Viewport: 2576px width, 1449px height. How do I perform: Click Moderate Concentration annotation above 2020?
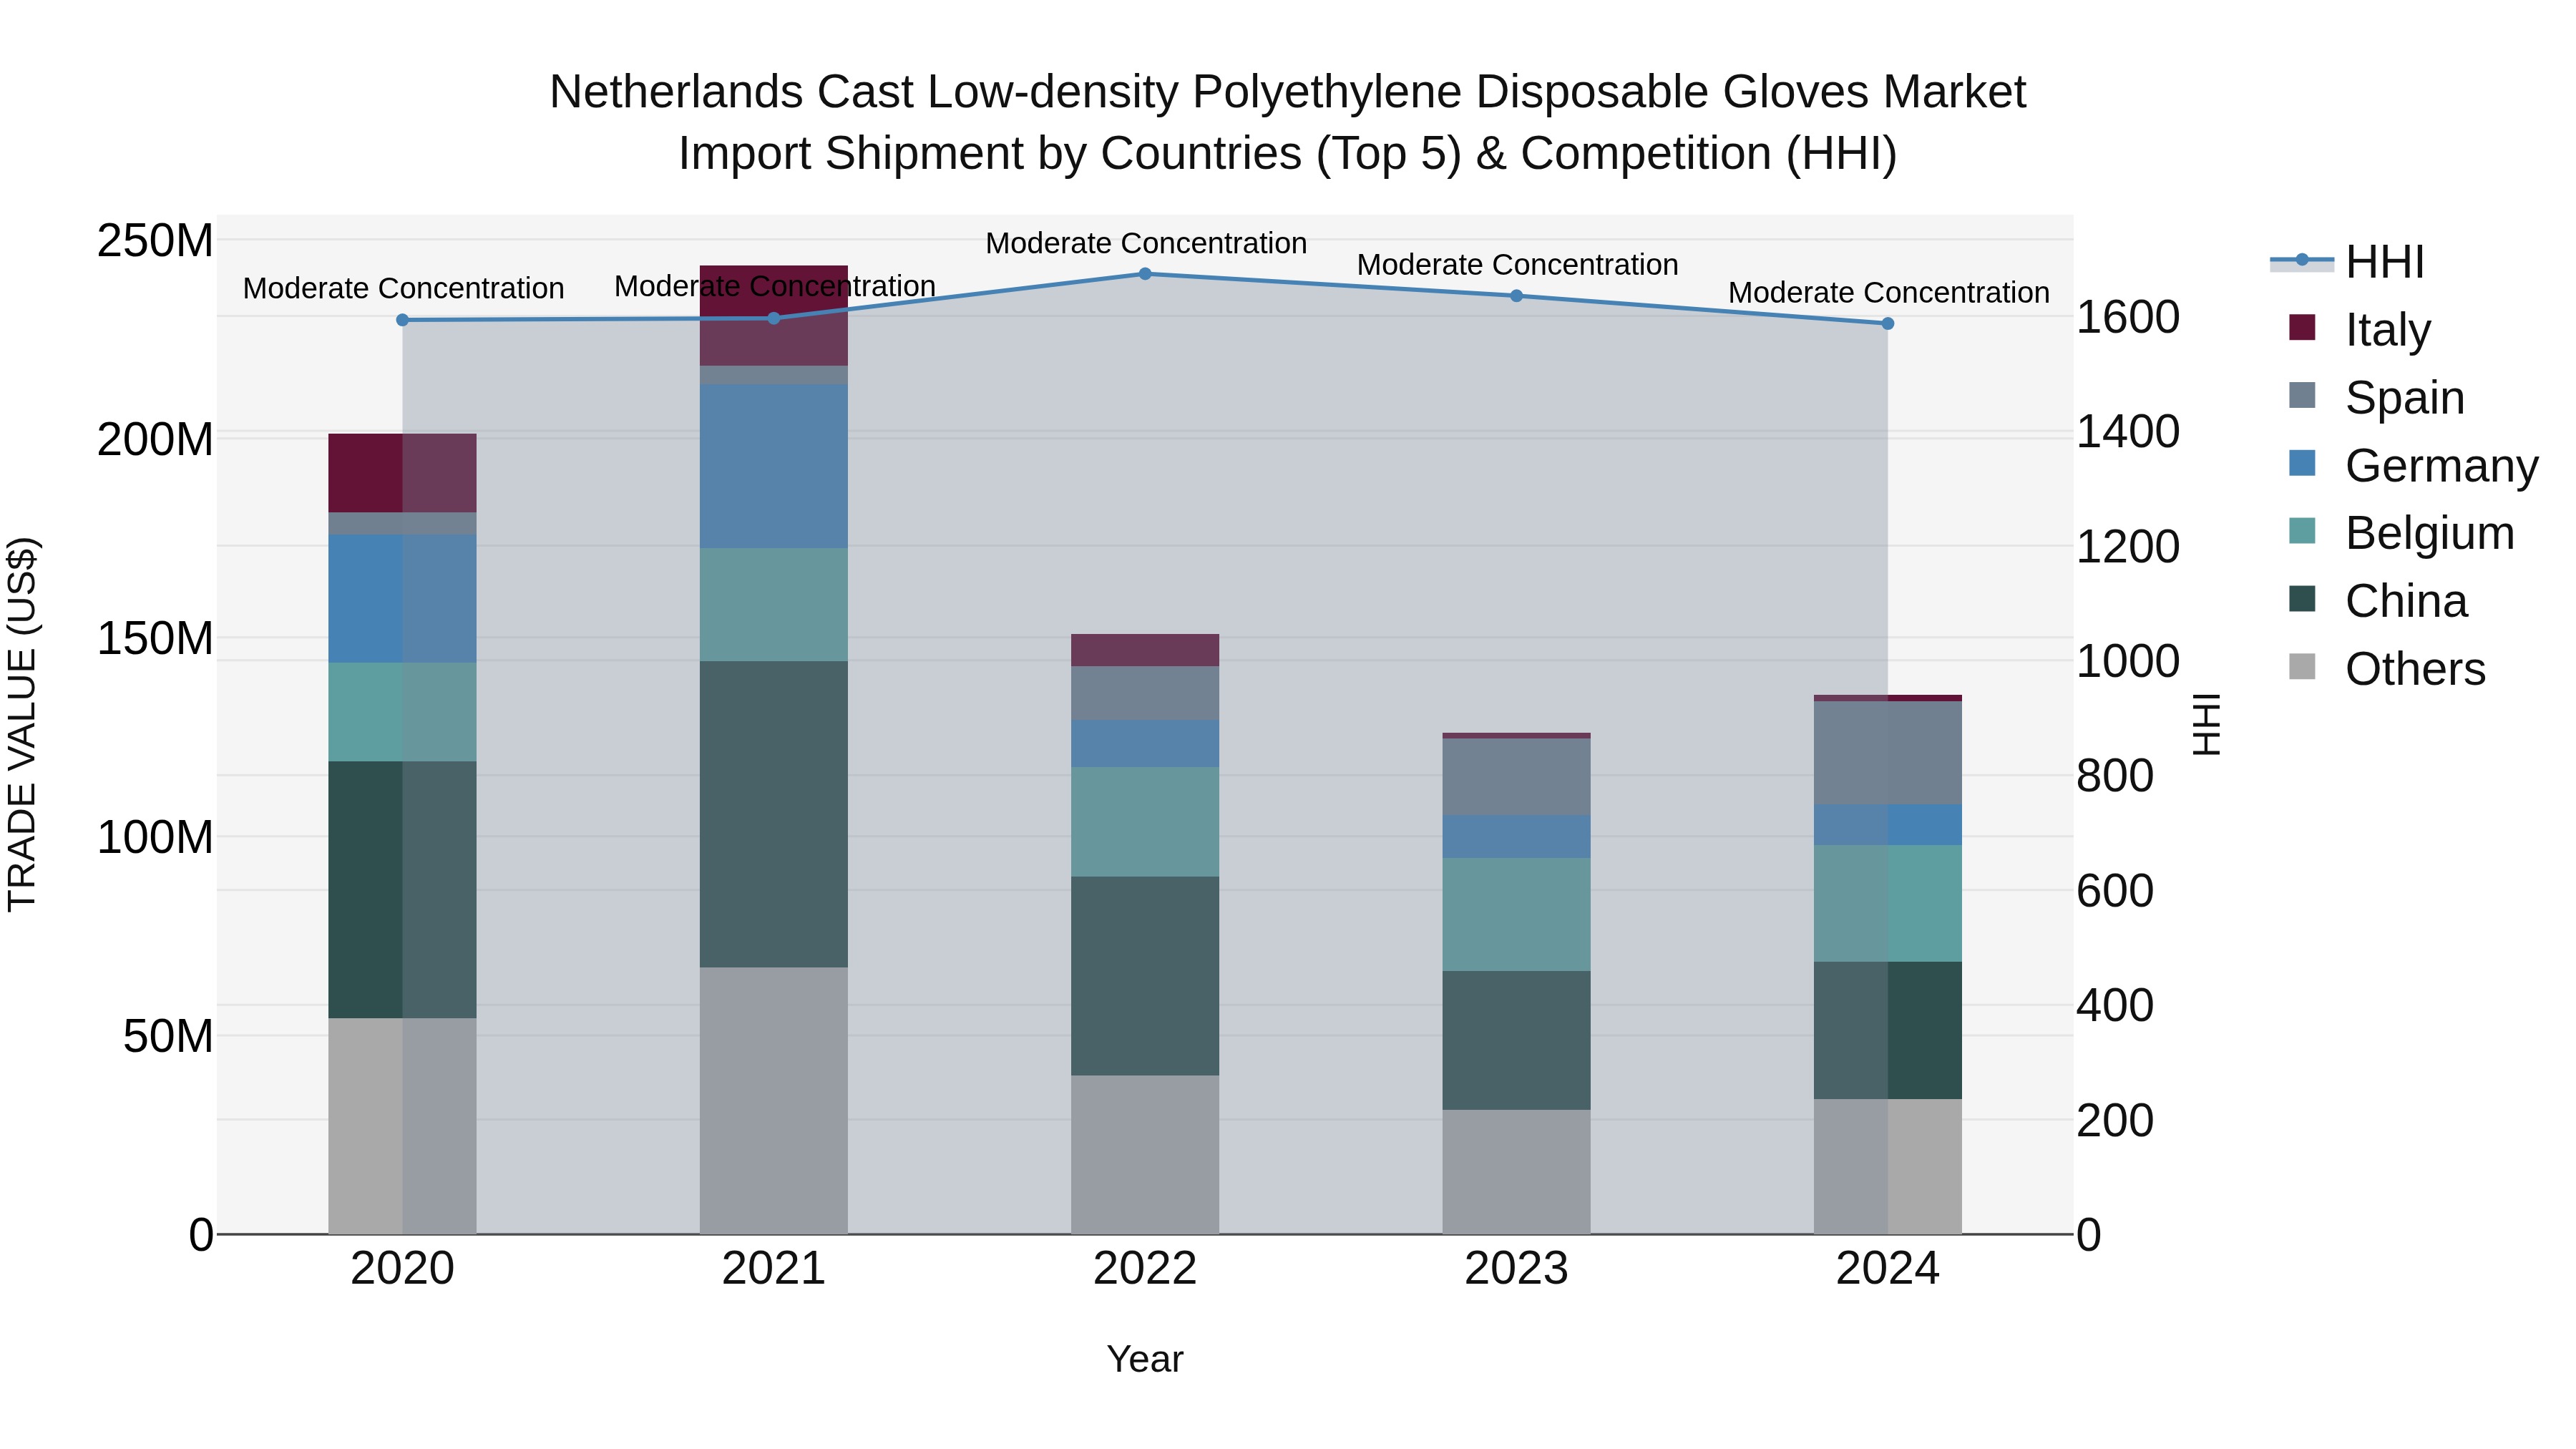(403, 288)
